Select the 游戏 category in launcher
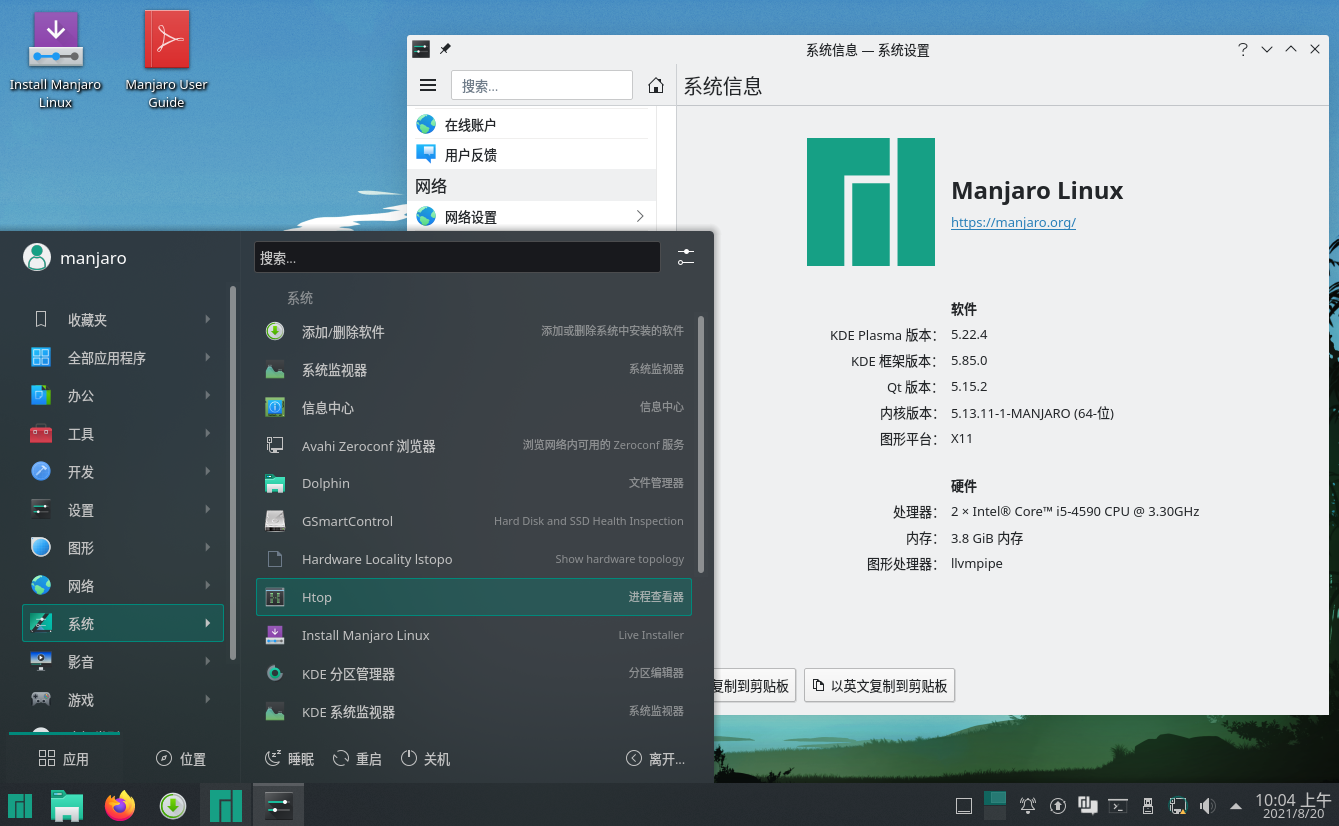Viewport: 1339px width, 826px height. (x=123, y=699)
